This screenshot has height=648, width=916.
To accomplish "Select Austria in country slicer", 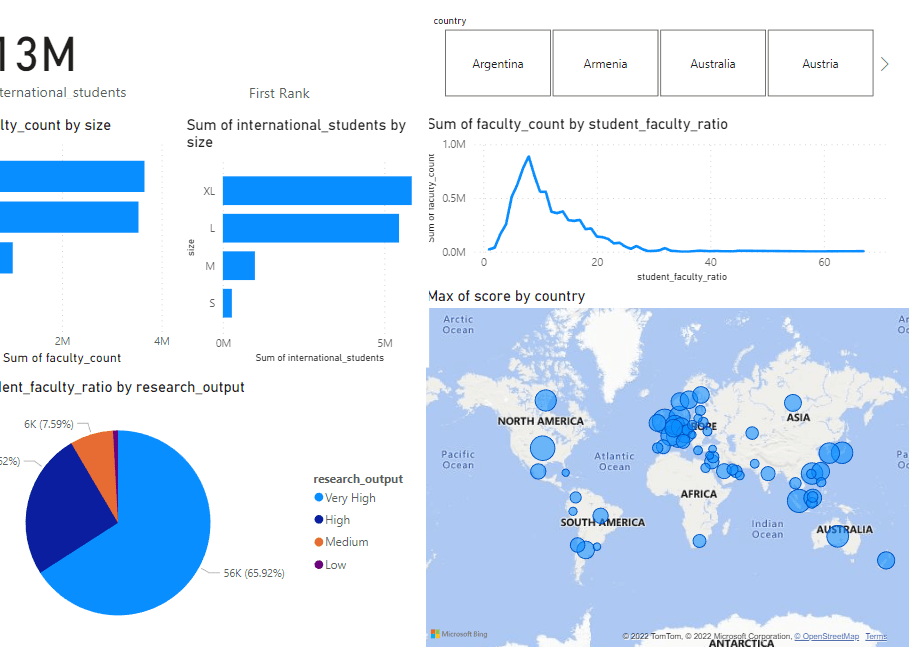I will pyautogui.click(x=820, y=63).
